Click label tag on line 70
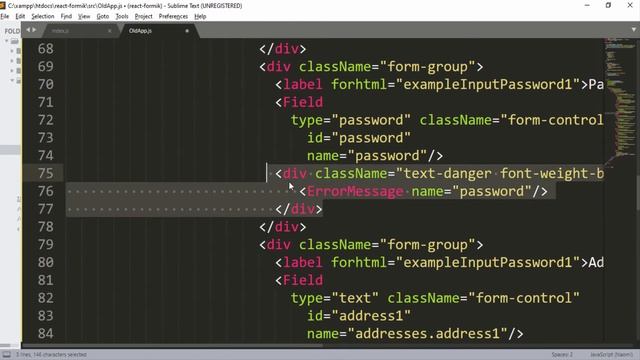Screen dimensions: 640x360 click(x=303, y=84)
